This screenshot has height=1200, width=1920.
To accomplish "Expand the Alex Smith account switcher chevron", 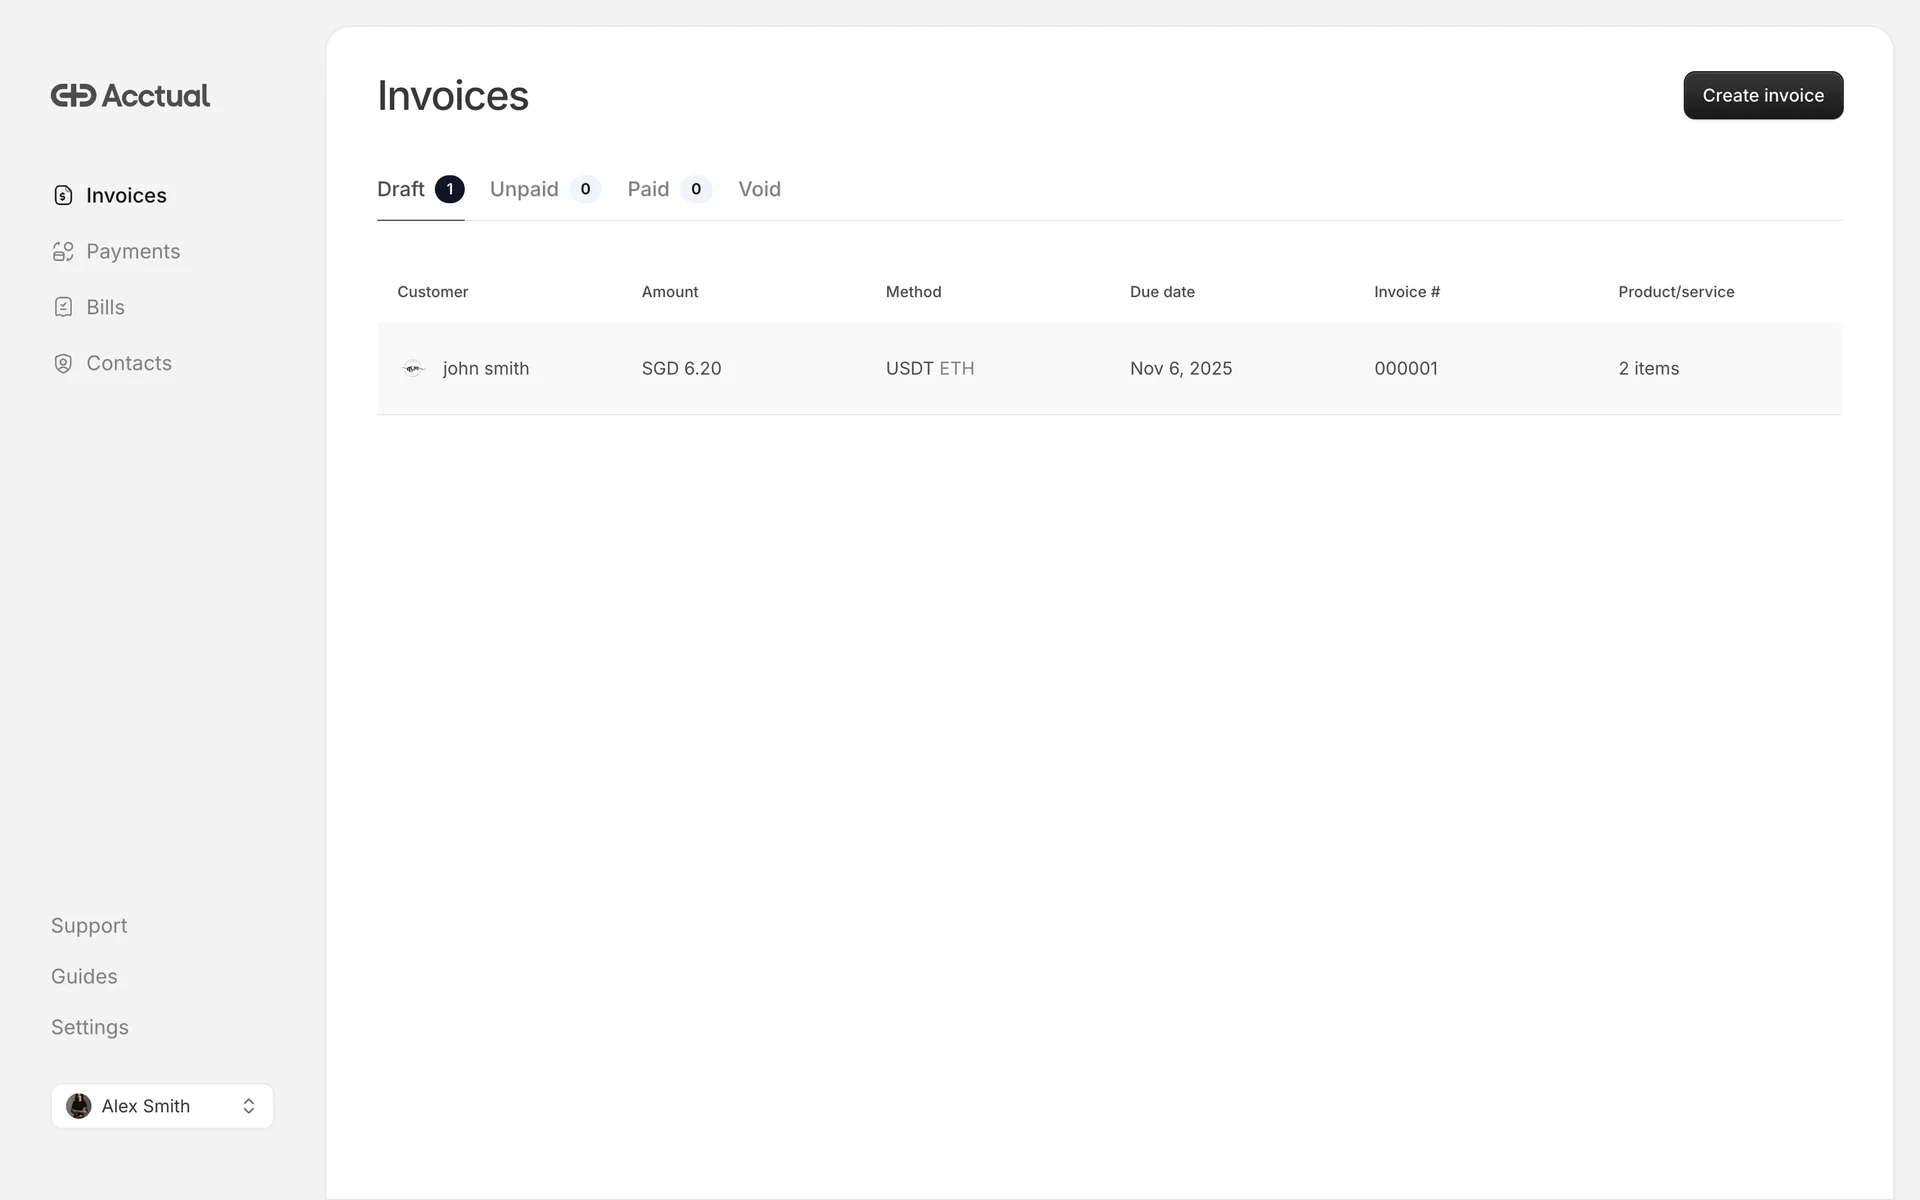I will click(x=249, y=1106).
